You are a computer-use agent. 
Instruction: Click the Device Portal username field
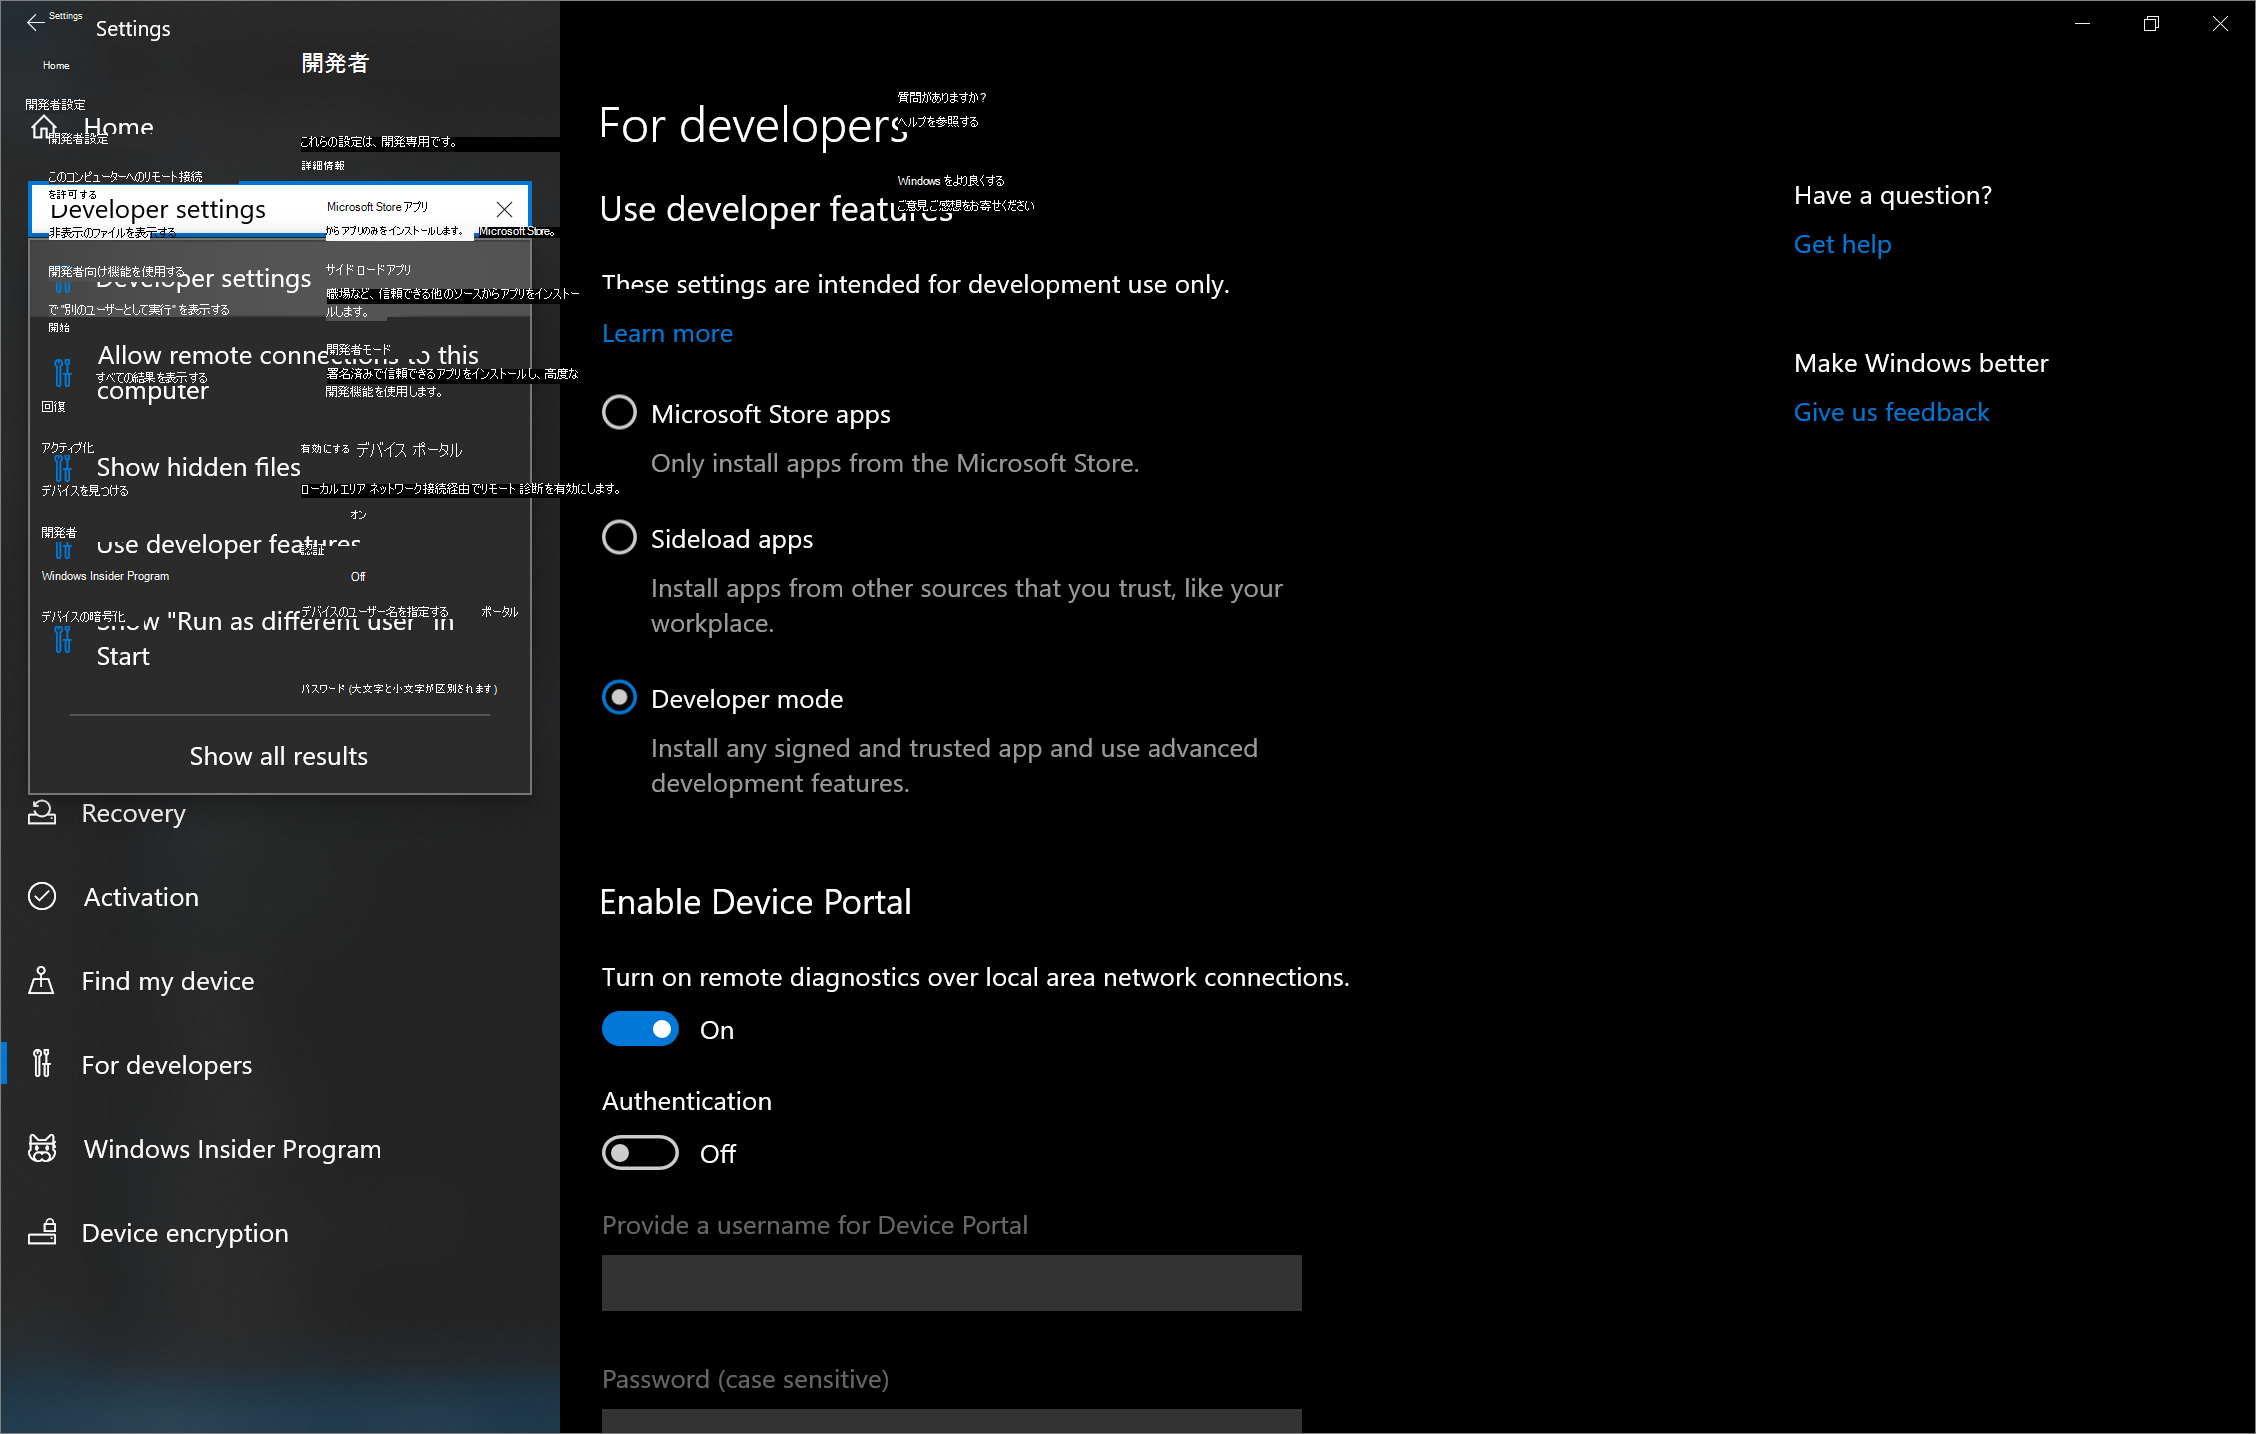(951, 1283)
